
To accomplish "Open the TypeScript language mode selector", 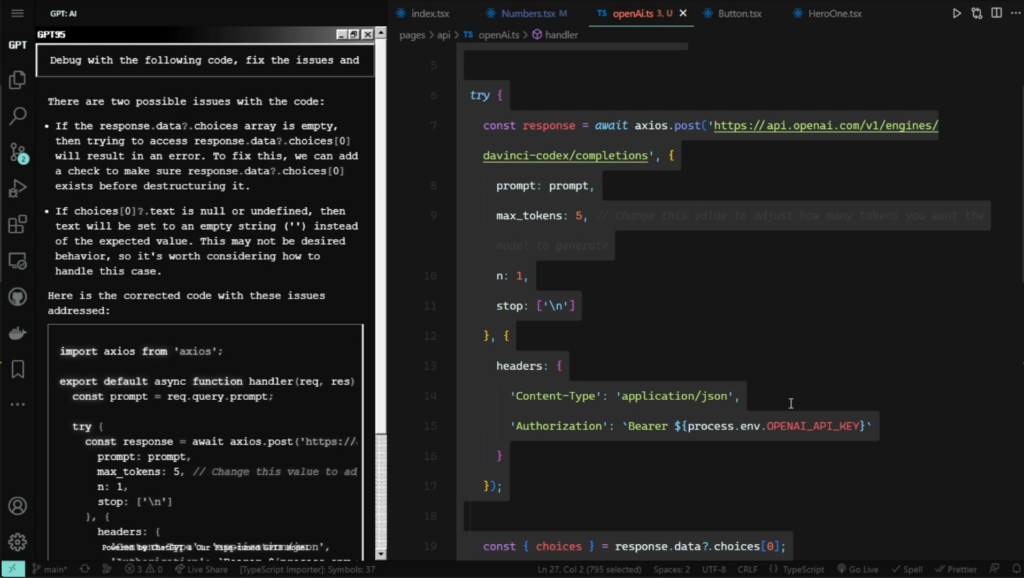I will point(797,569).
